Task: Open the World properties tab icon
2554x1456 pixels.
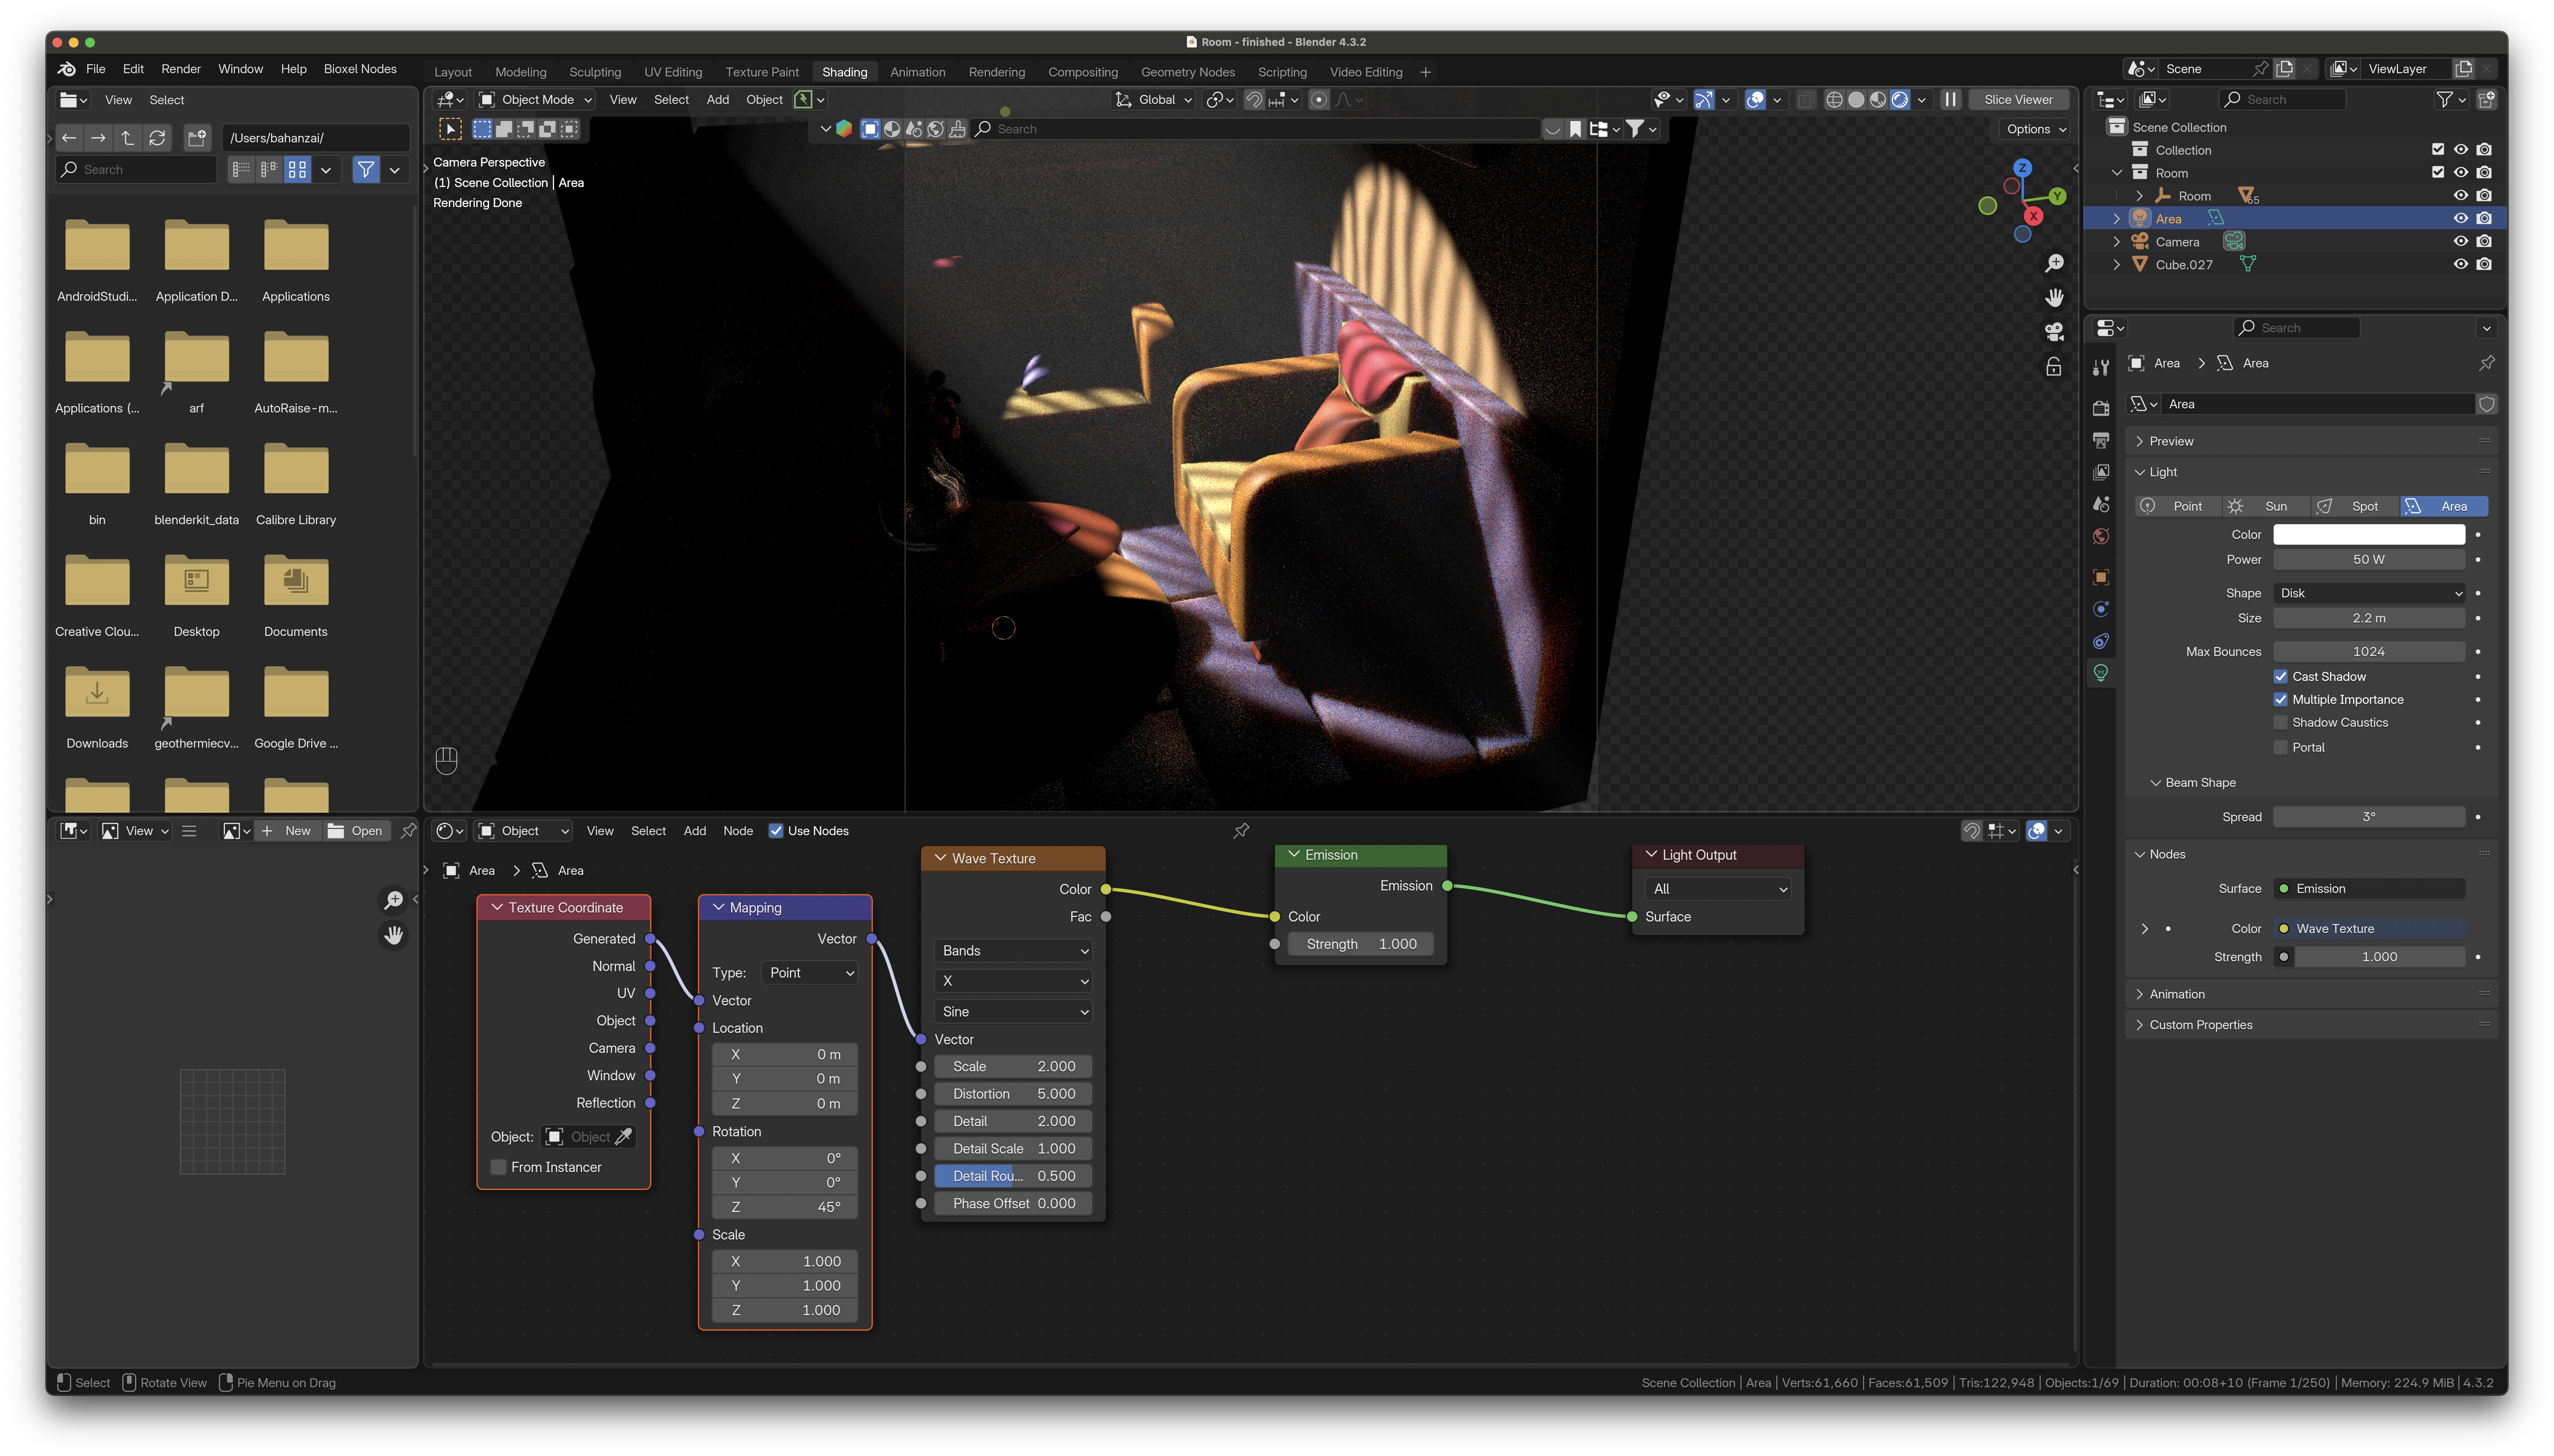Action: pyautogui.click(x=2101, y=537)
